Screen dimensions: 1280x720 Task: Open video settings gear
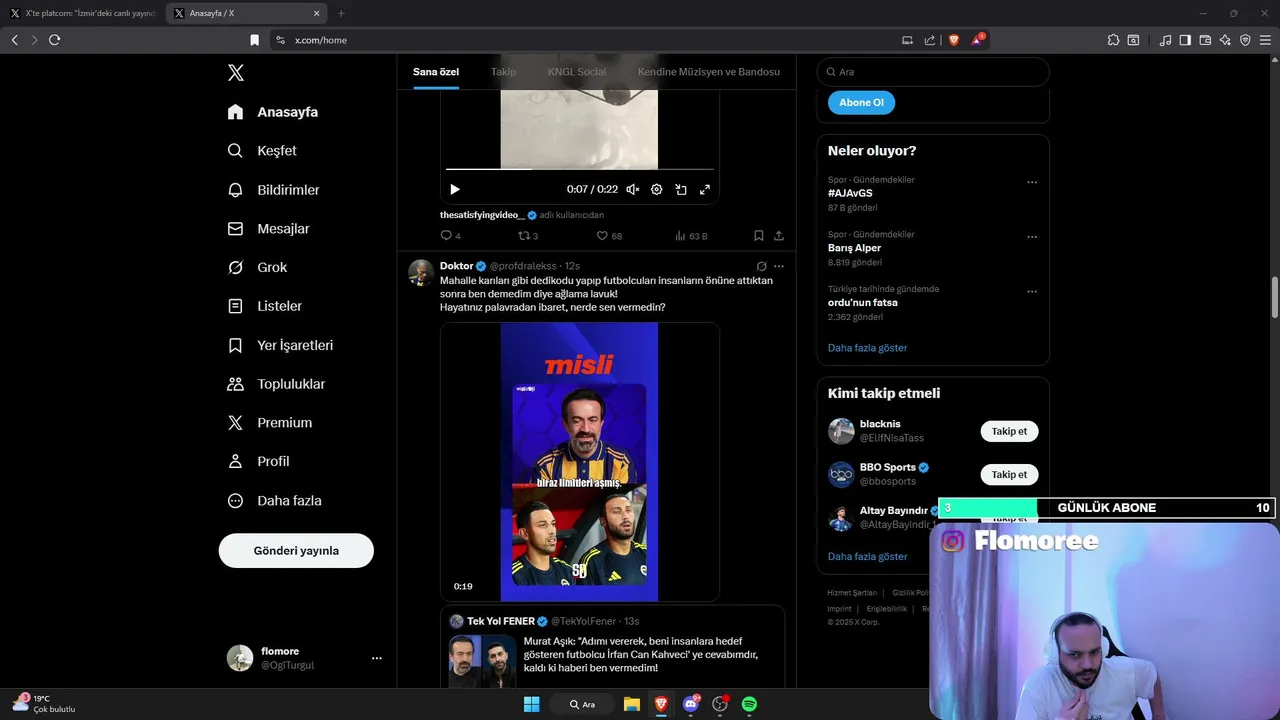tap(656, 189)
